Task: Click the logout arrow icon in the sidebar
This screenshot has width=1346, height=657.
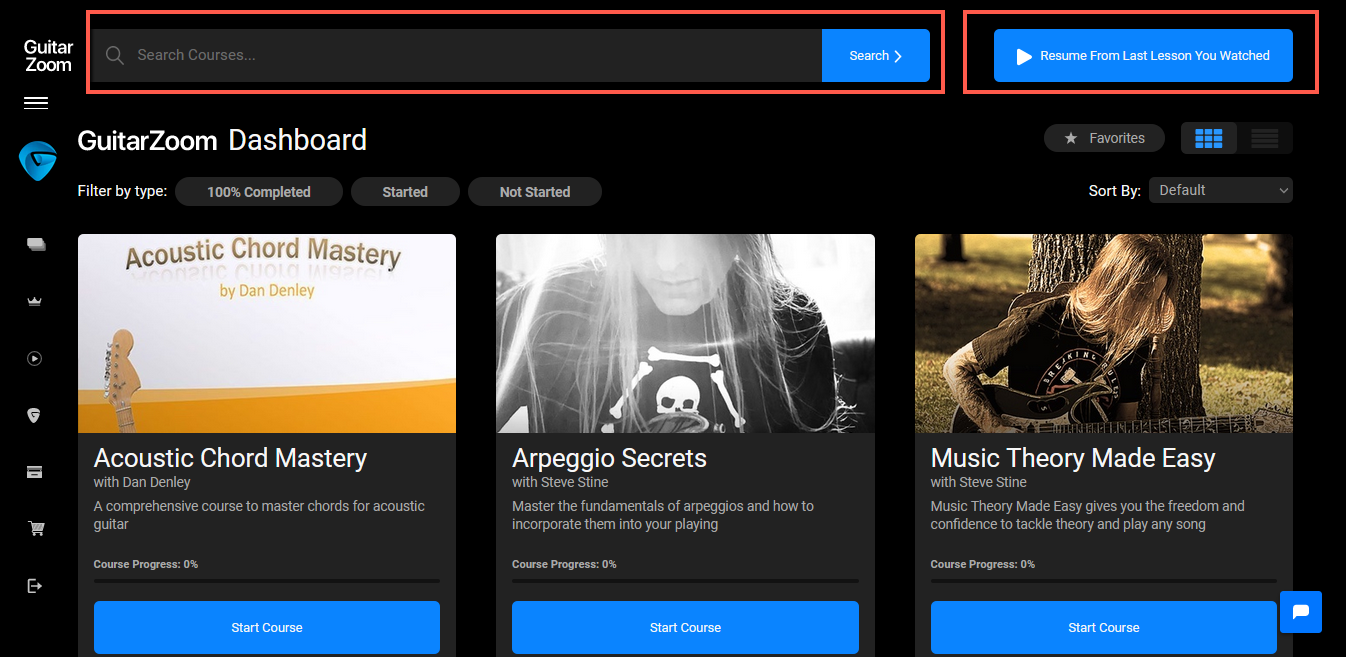Action: click(x=35, y=585)
